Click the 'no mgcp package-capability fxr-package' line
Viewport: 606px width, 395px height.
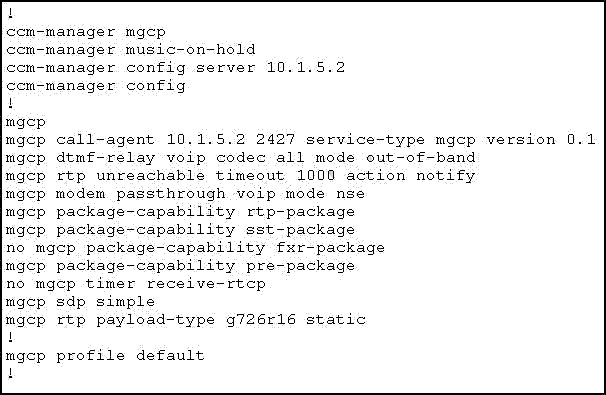tap(195, 248)
